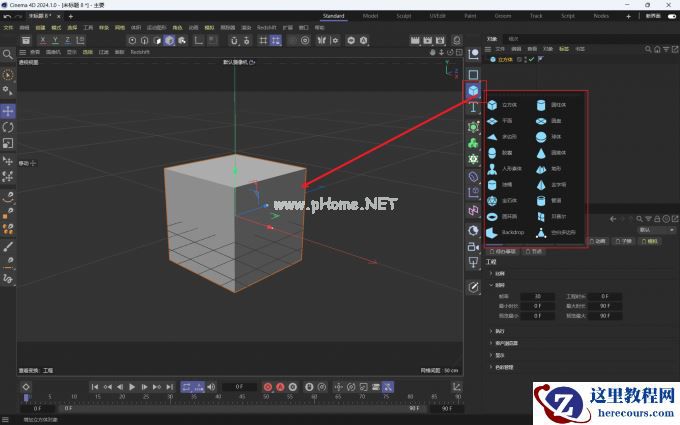The width and height of the screenshot is (680, 425).
Task: Click the timeline playhead at frame 0
Action: click(x=26, y=397)
